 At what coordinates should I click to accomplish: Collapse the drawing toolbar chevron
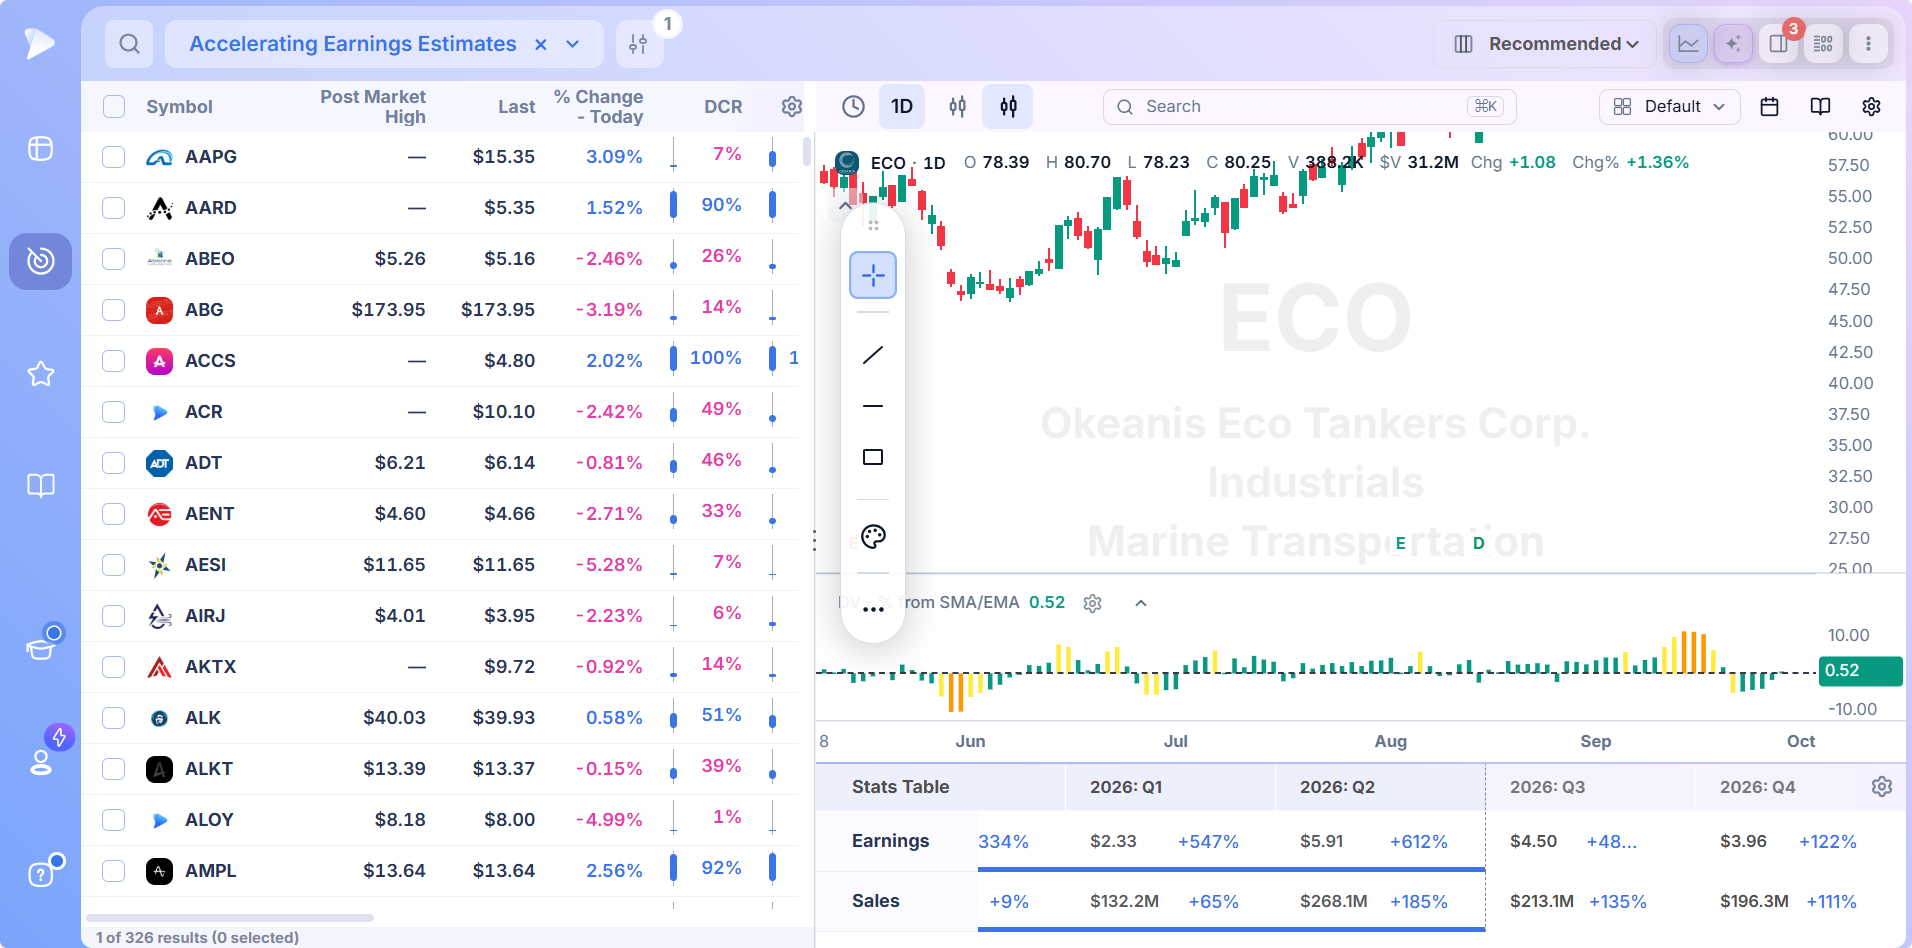846,206
